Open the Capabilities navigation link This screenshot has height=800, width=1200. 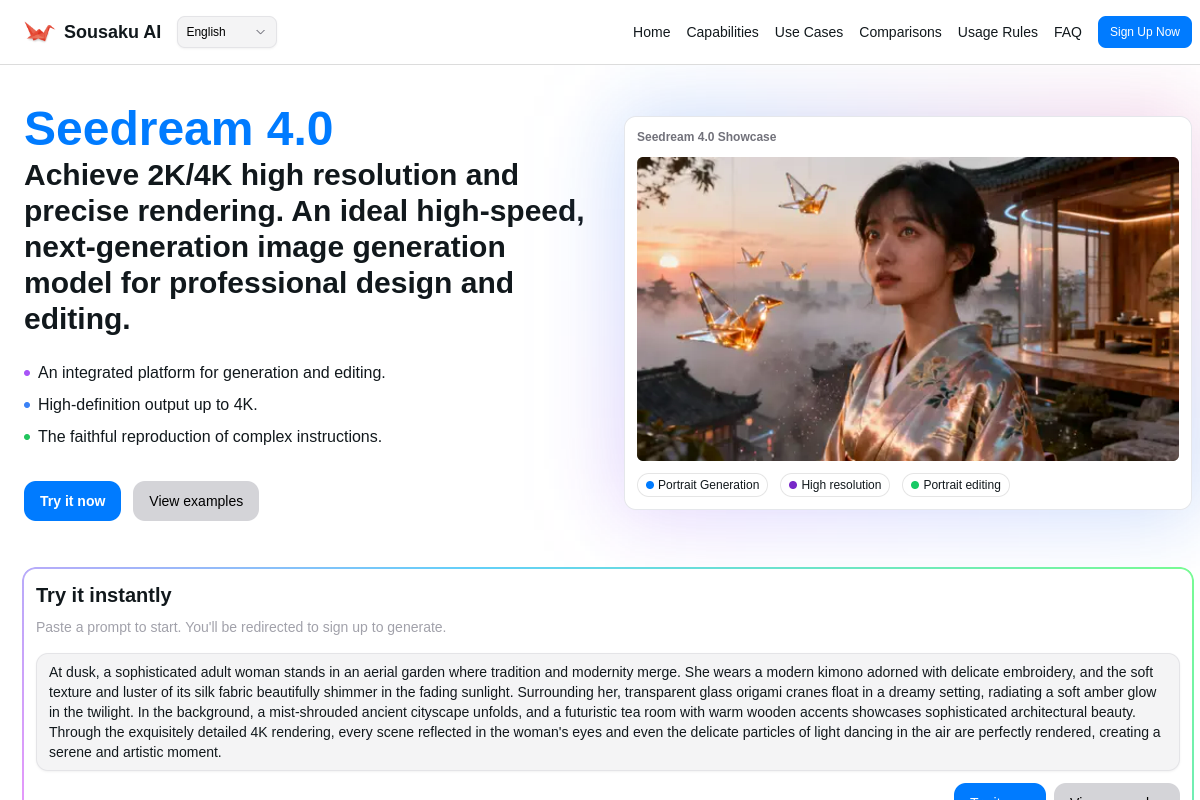(722, 32)
